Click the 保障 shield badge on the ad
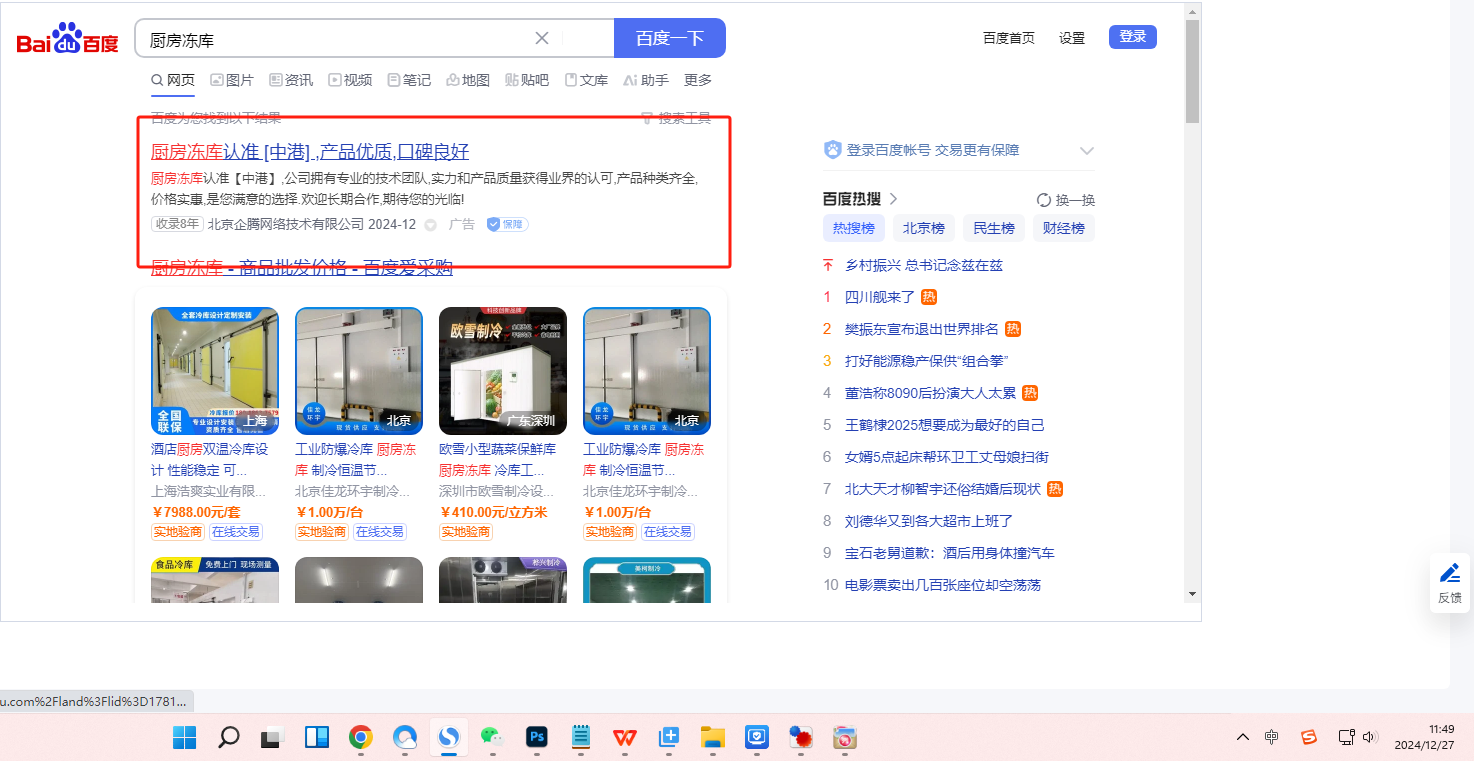This screenshot has height=761, width=1474. [x=507, y=225]
